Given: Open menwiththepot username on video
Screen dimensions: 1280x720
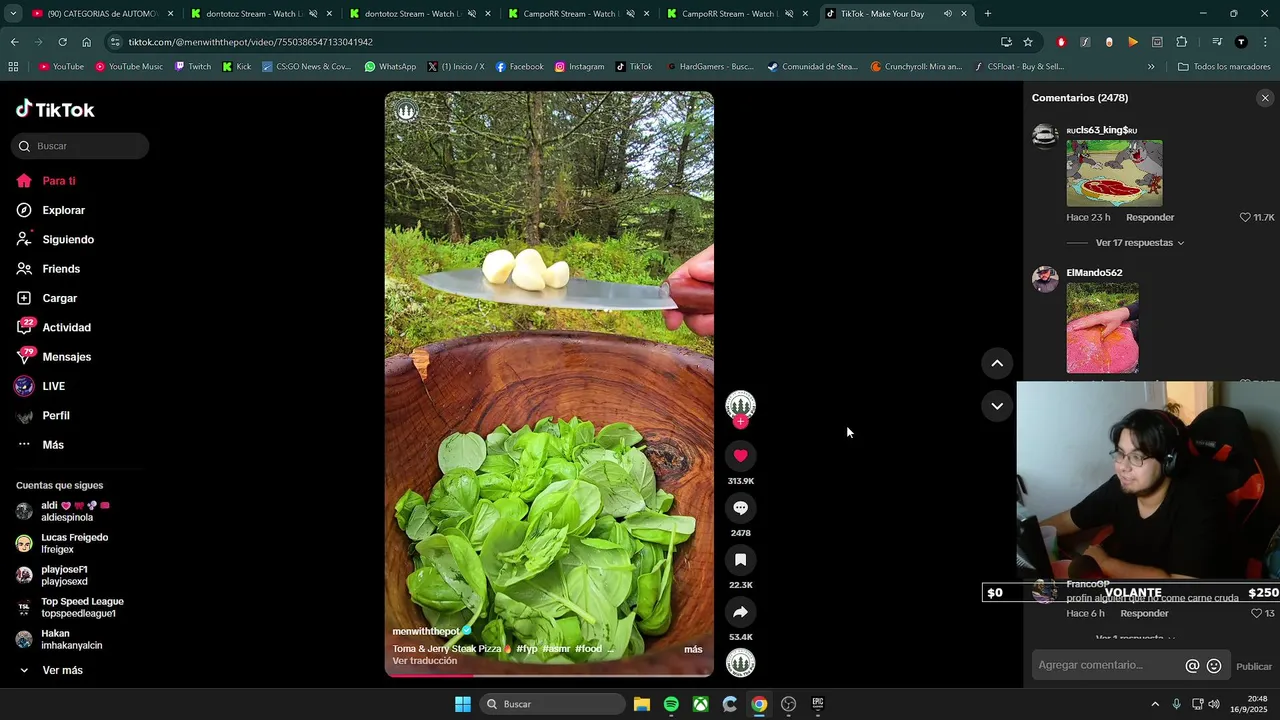Looking at the screenshot, I should click(426, 632).
